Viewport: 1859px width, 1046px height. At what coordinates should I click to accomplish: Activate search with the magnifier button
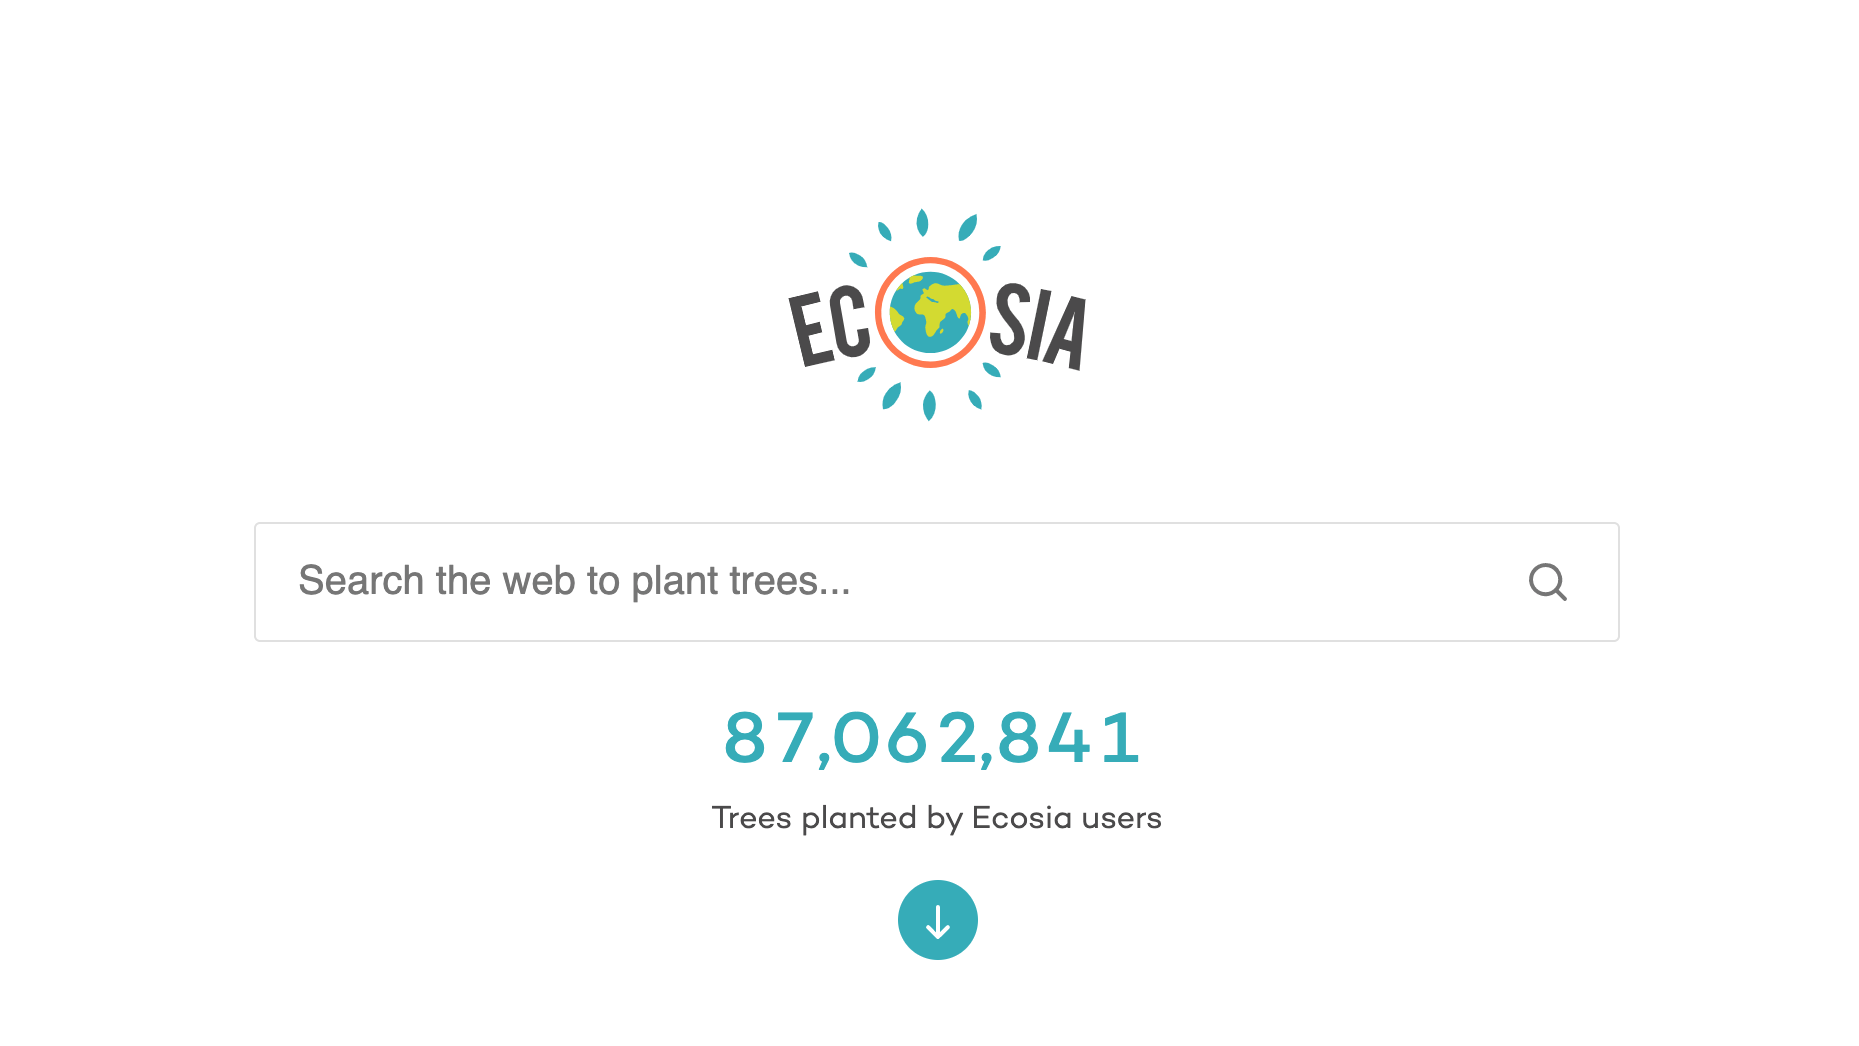click(1548, 581)
